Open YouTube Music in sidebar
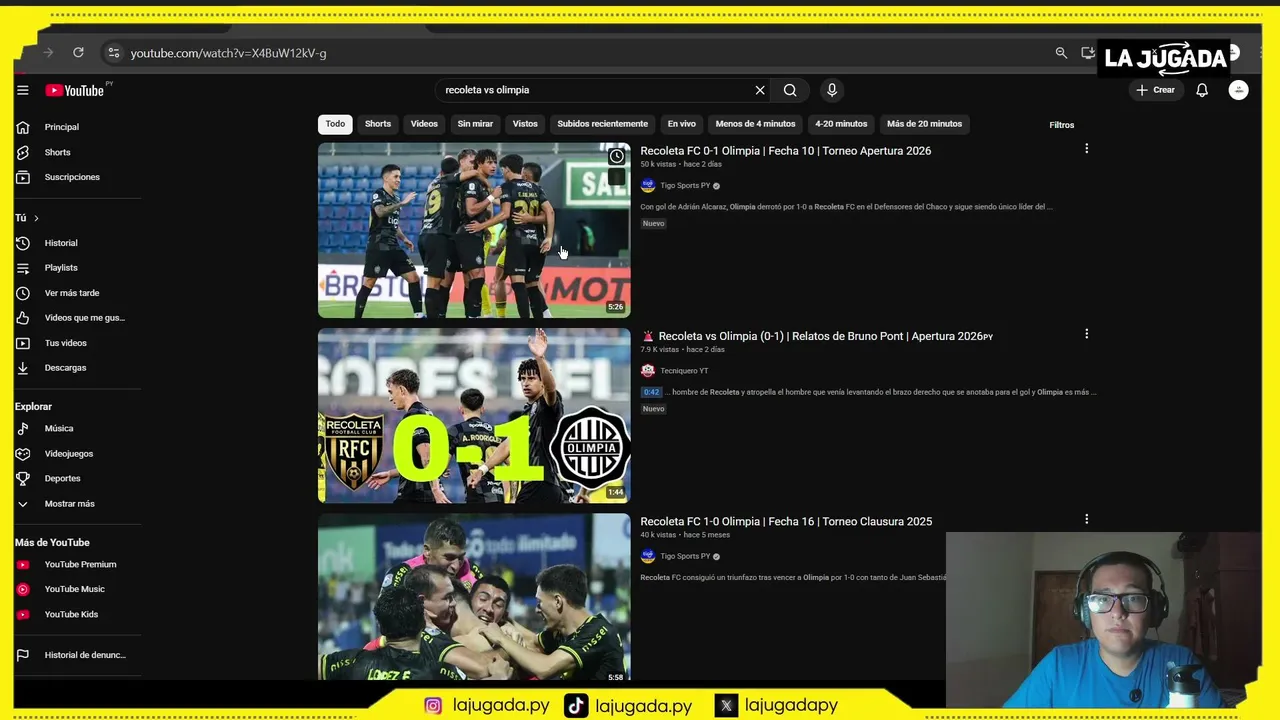The image size is (1280, 720). 77,589
